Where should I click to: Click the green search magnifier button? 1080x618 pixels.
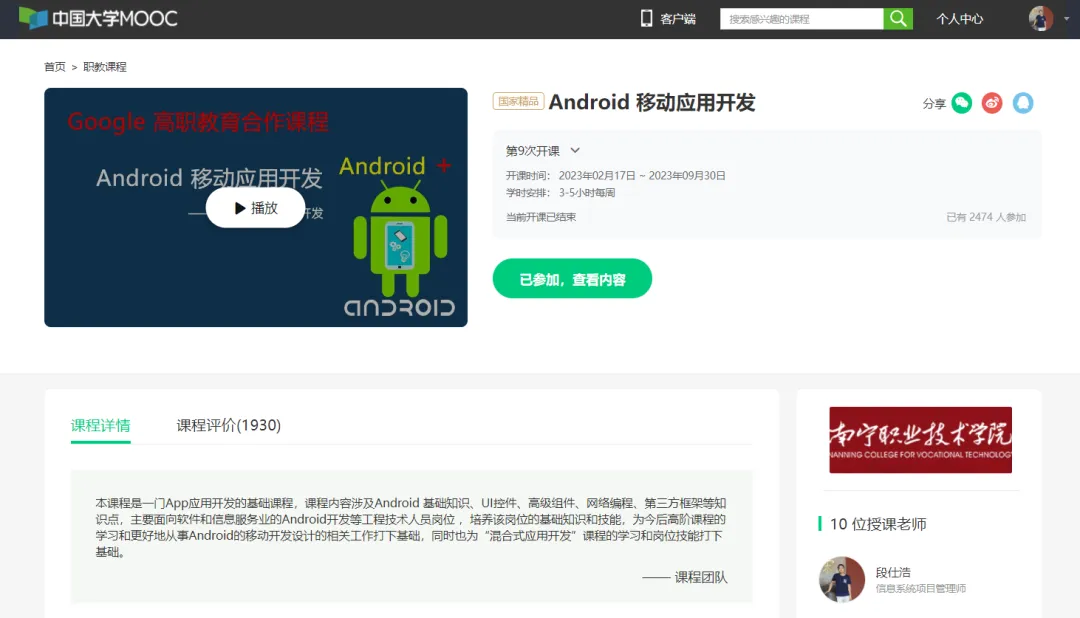[898, 19]
